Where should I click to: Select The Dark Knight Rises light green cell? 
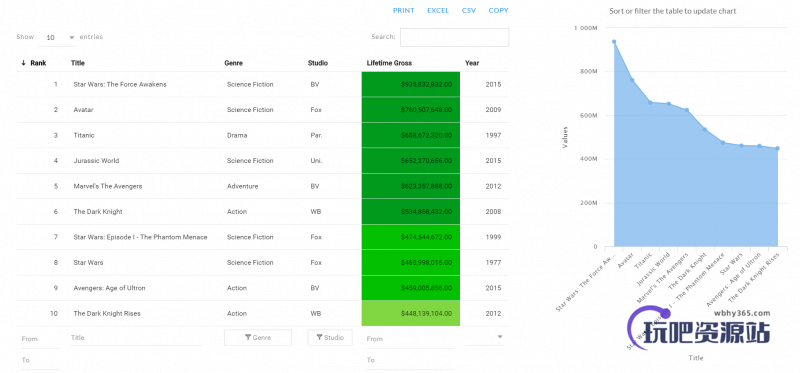point(411,313)
